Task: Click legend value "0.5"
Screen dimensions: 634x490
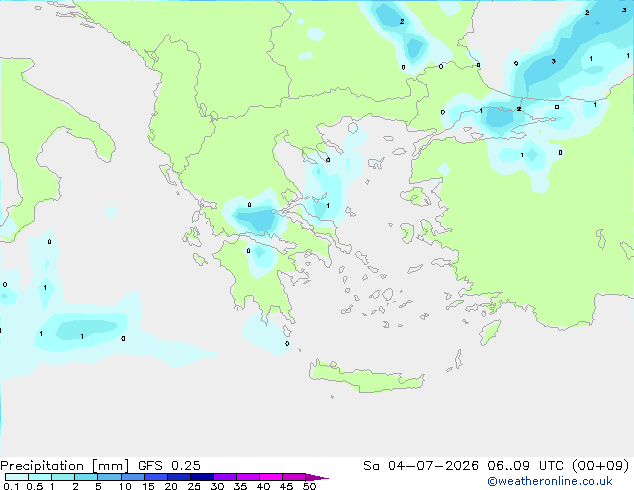Action: coord(34,486)
